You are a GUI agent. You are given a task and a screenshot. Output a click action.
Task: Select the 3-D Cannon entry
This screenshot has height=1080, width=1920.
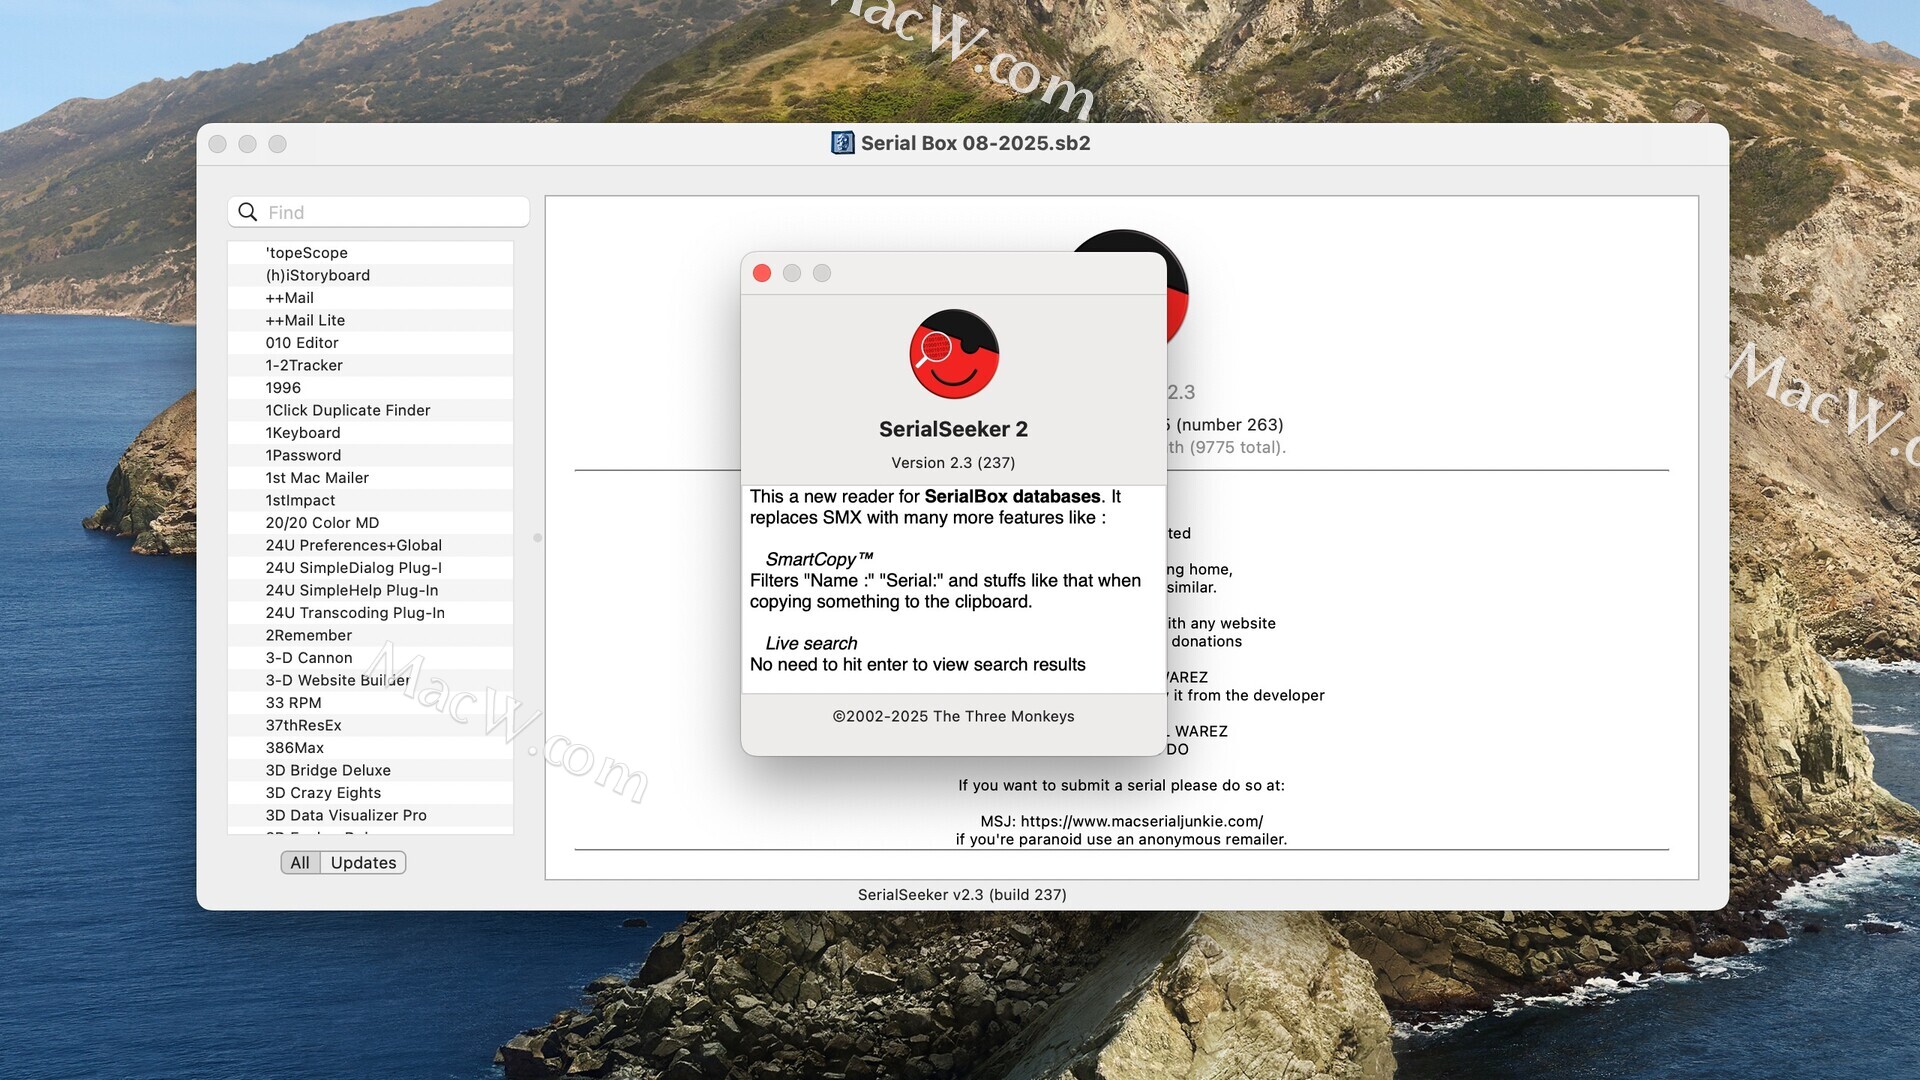371,658
